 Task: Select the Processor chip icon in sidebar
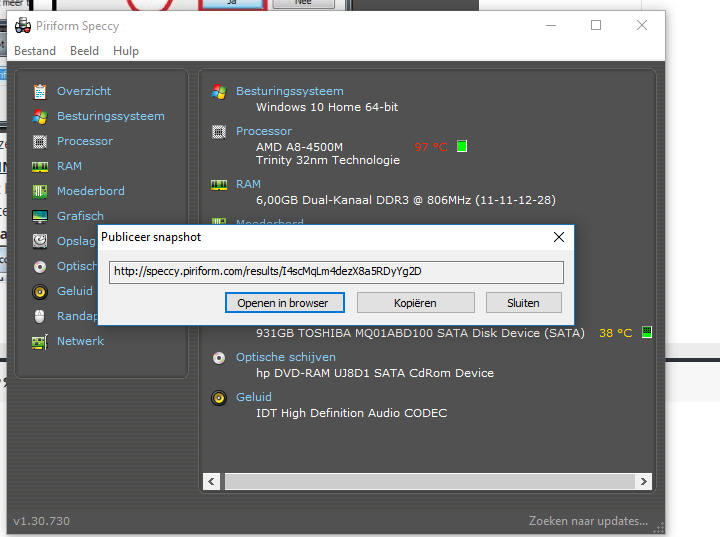tap(40, 141)
